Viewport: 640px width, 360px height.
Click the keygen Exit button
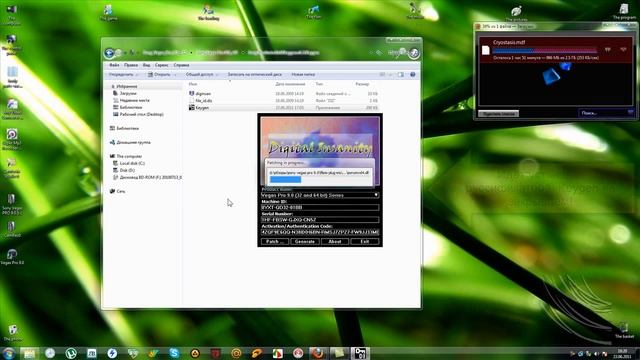coord(364,242)
